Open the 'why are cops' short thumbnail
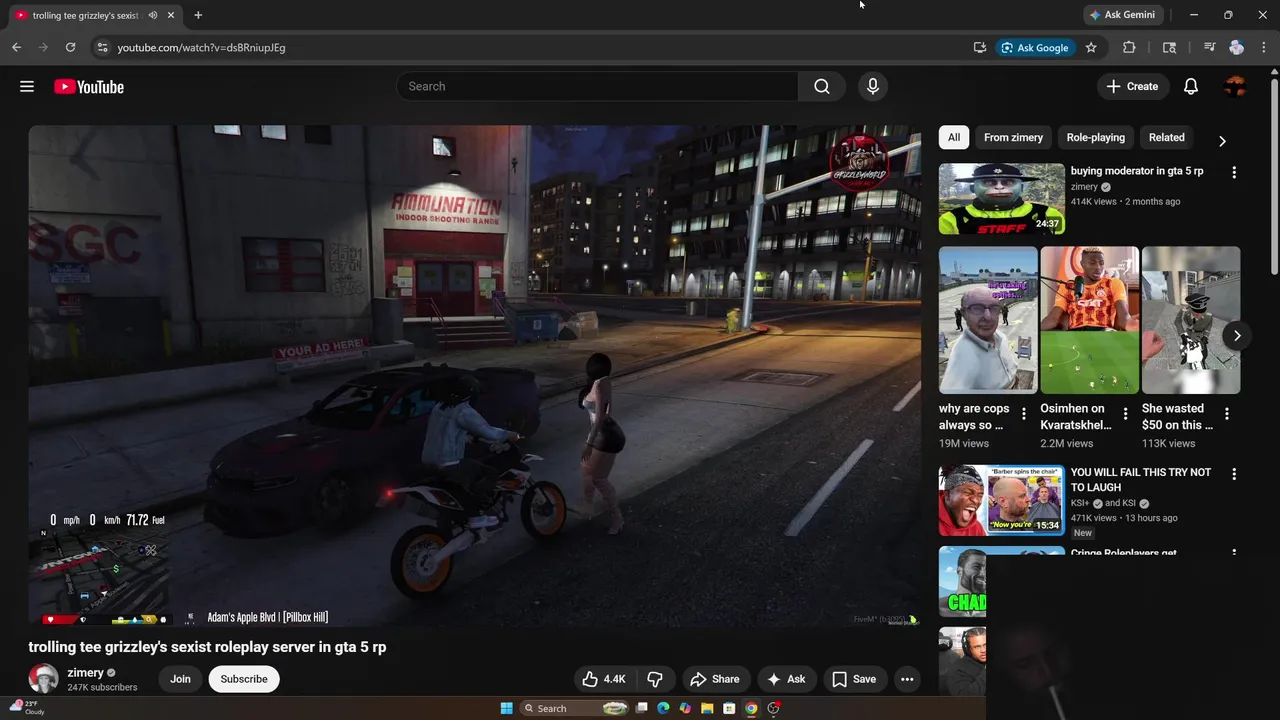Screen dimensions: 1280x720 tap(988, 320)
